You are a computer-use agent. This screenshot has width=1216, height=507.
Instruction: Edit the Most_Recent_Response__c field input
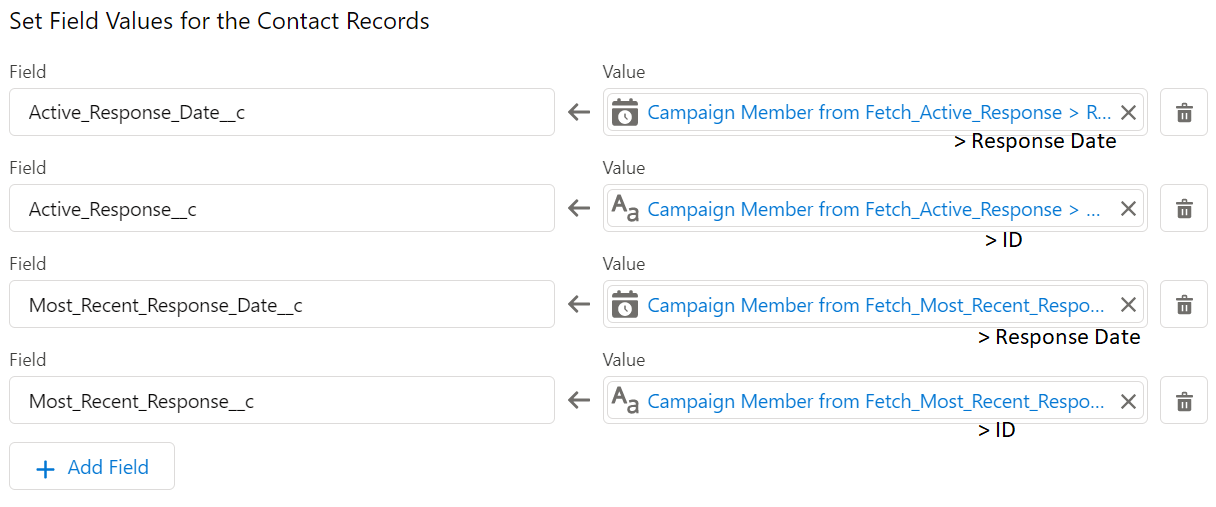(x=282, y=400)
